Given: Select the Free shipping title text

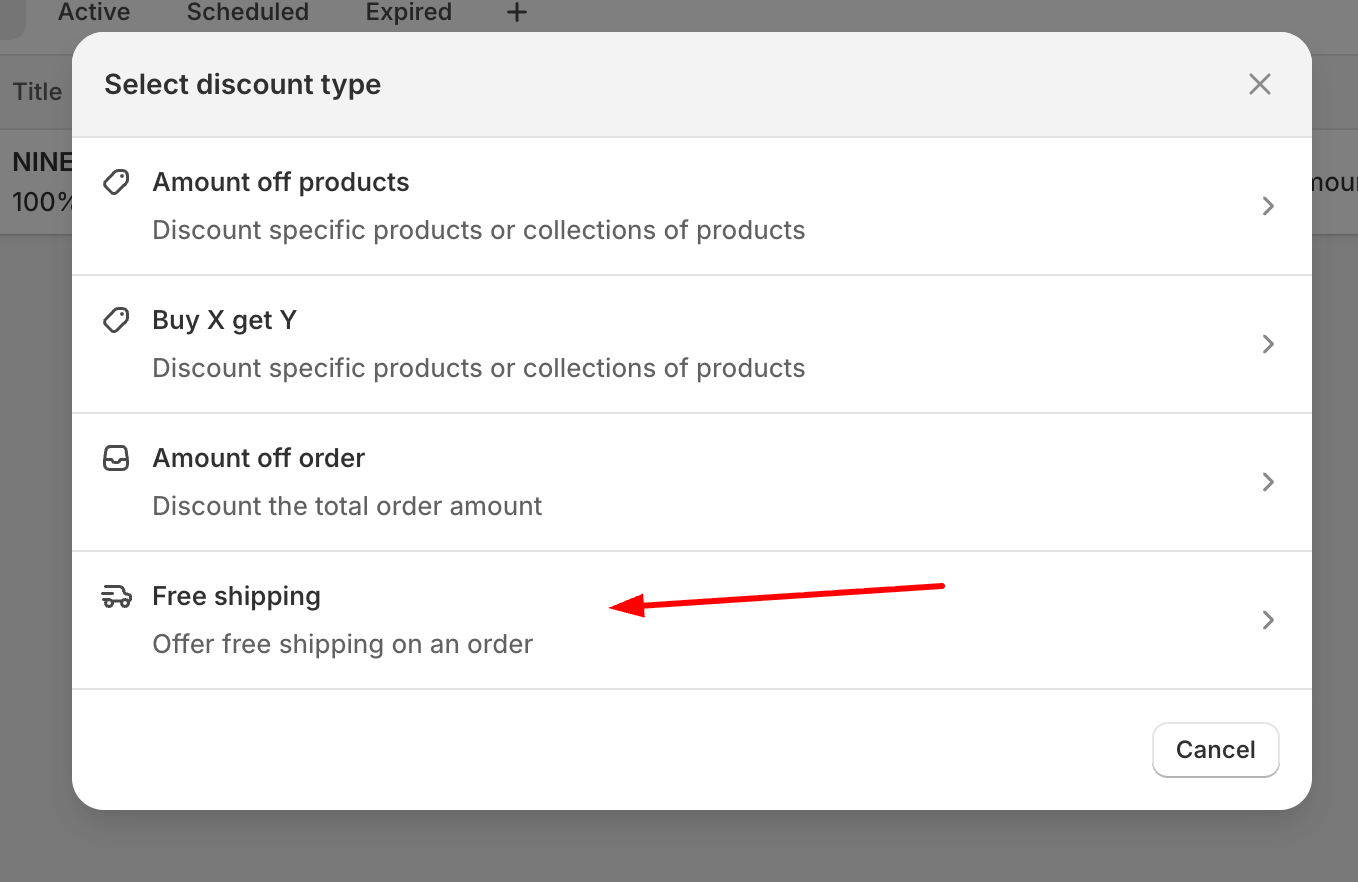Looking at the screenshot, I should click(x=236, y=596).
